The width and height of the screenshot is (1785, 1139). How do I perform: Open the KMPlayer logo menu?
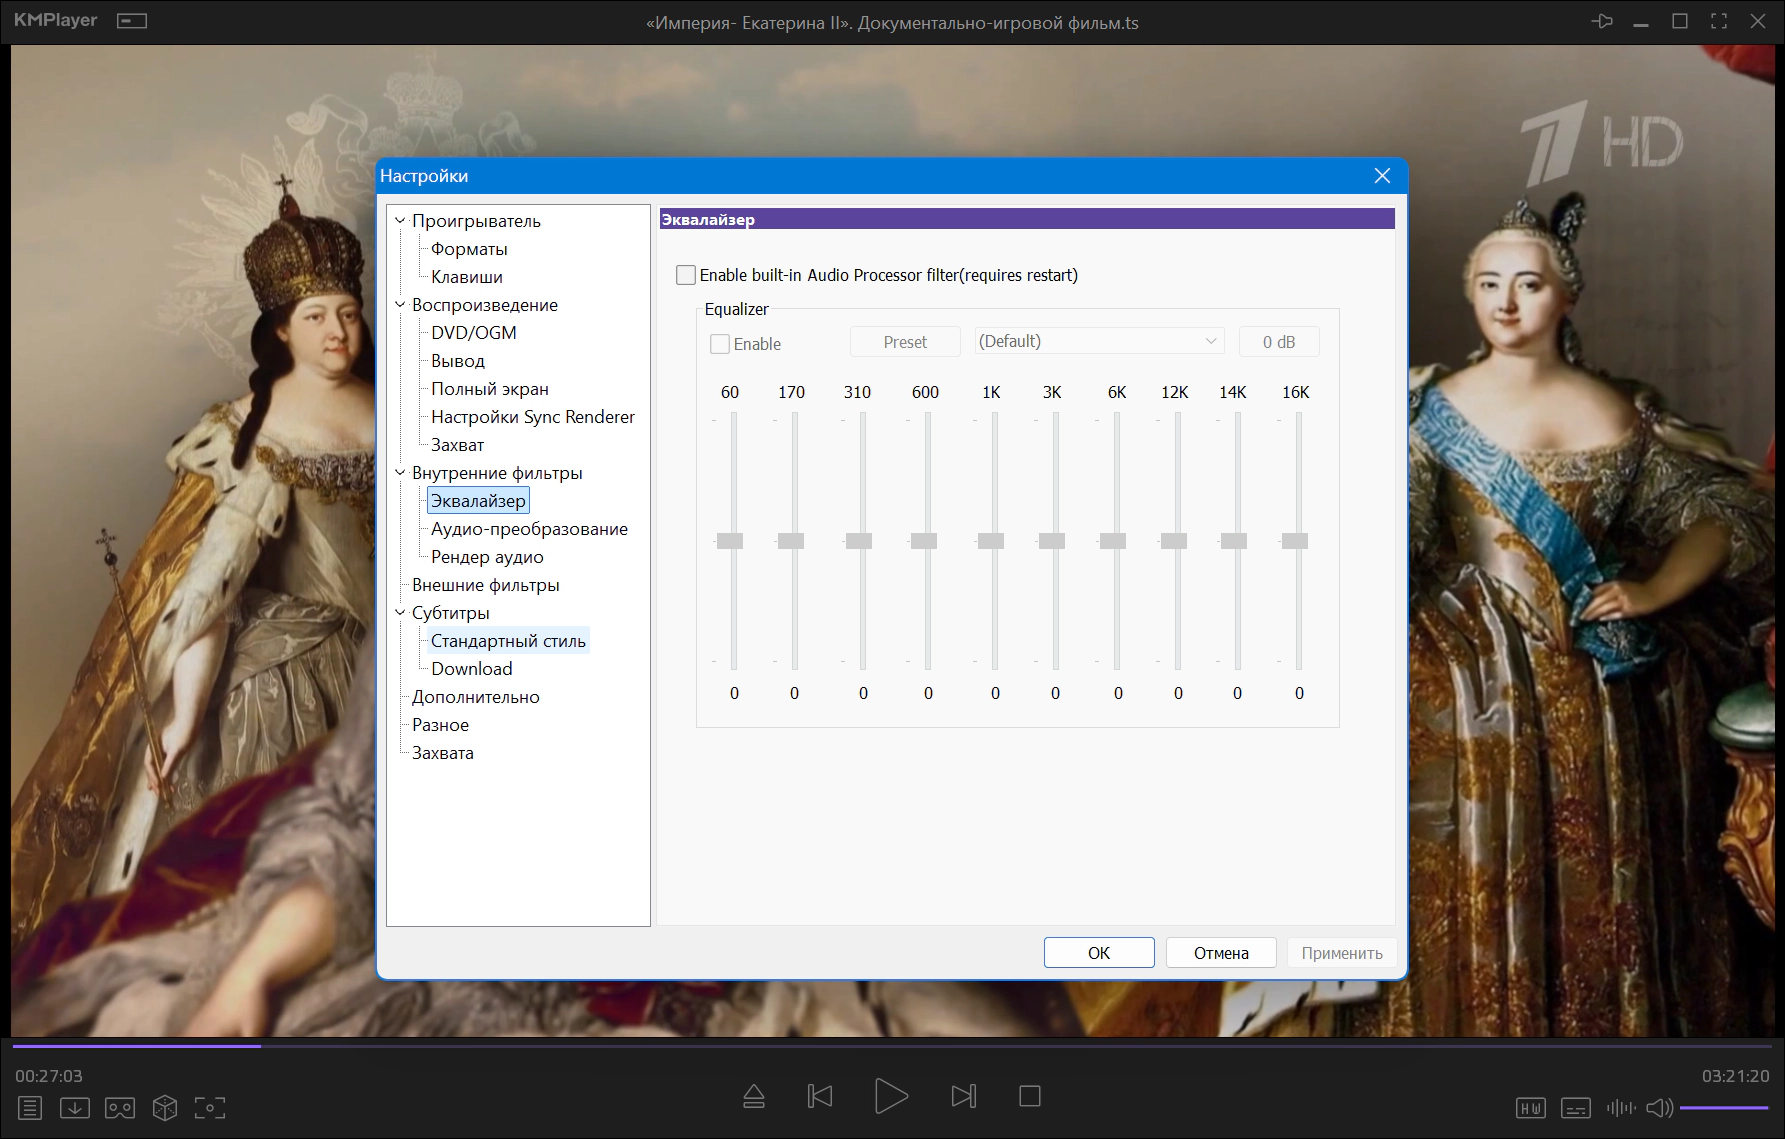pyautogui.click(x=55, y=20)
